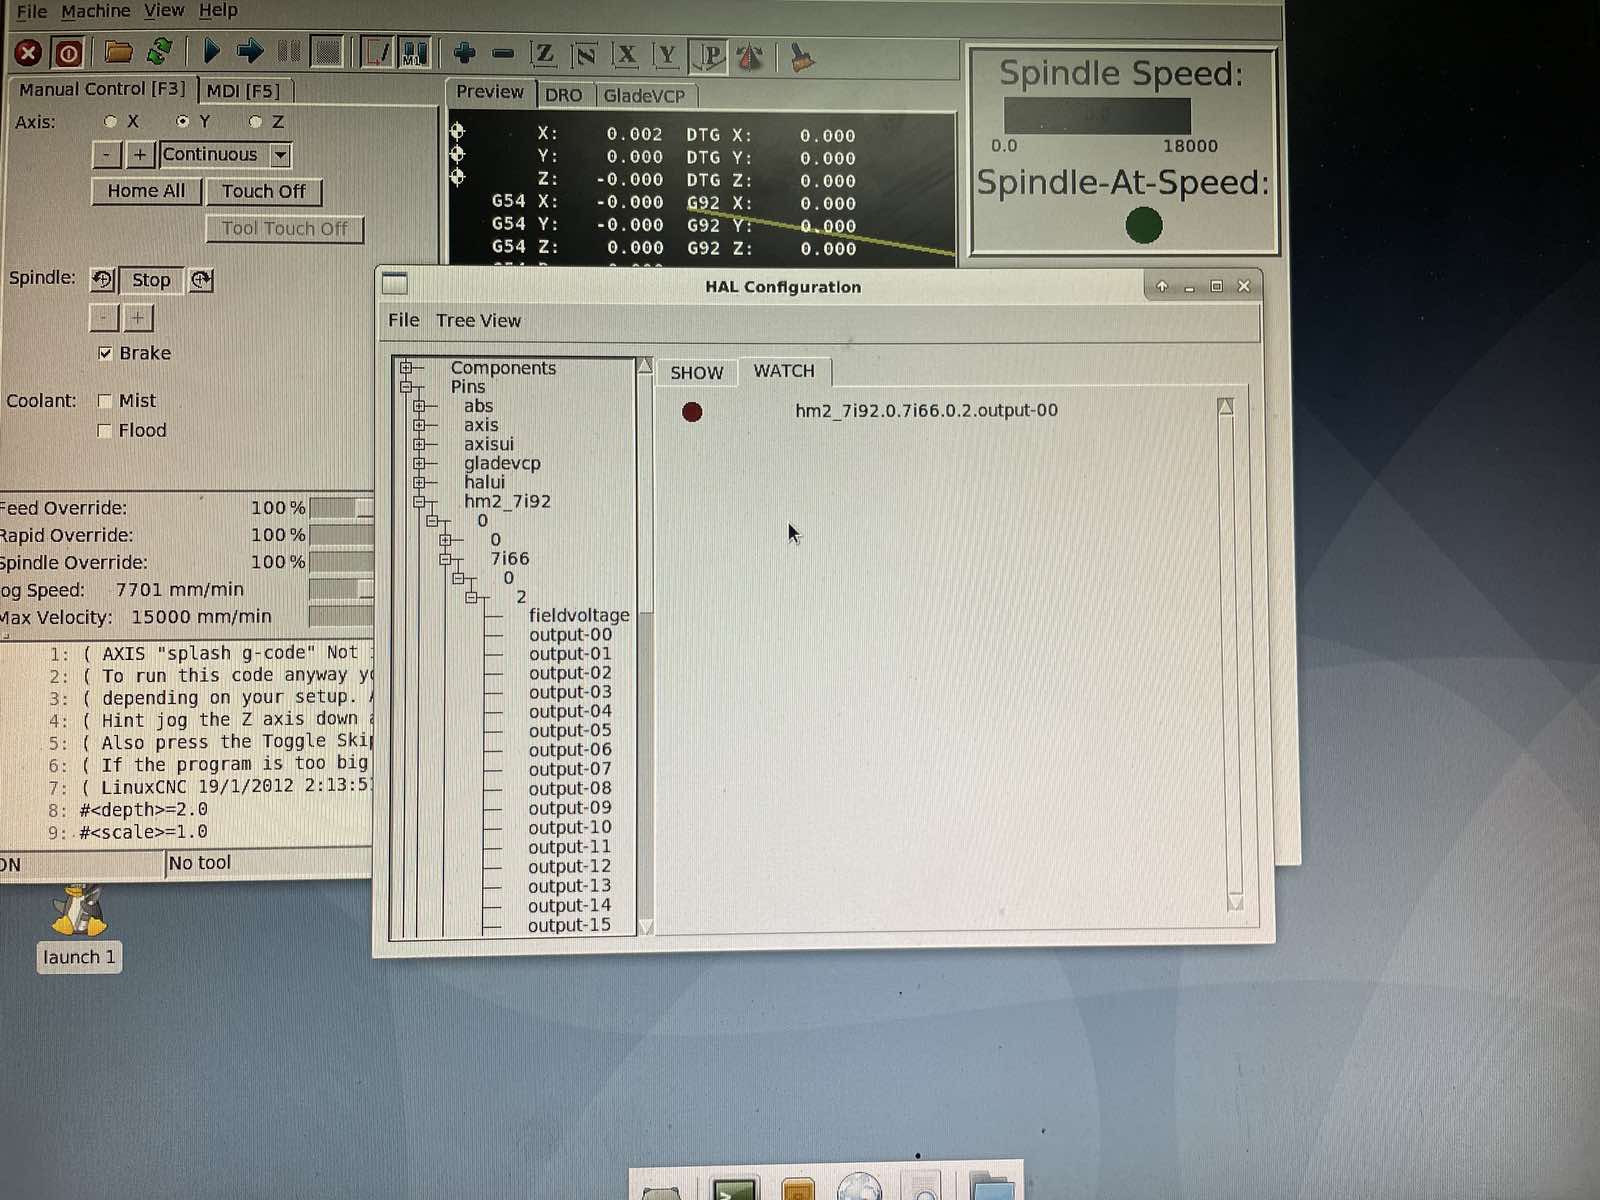Collapse the Pins tree node
The width and height of the screenshot is (1600, 1200).
coord(406,387)
